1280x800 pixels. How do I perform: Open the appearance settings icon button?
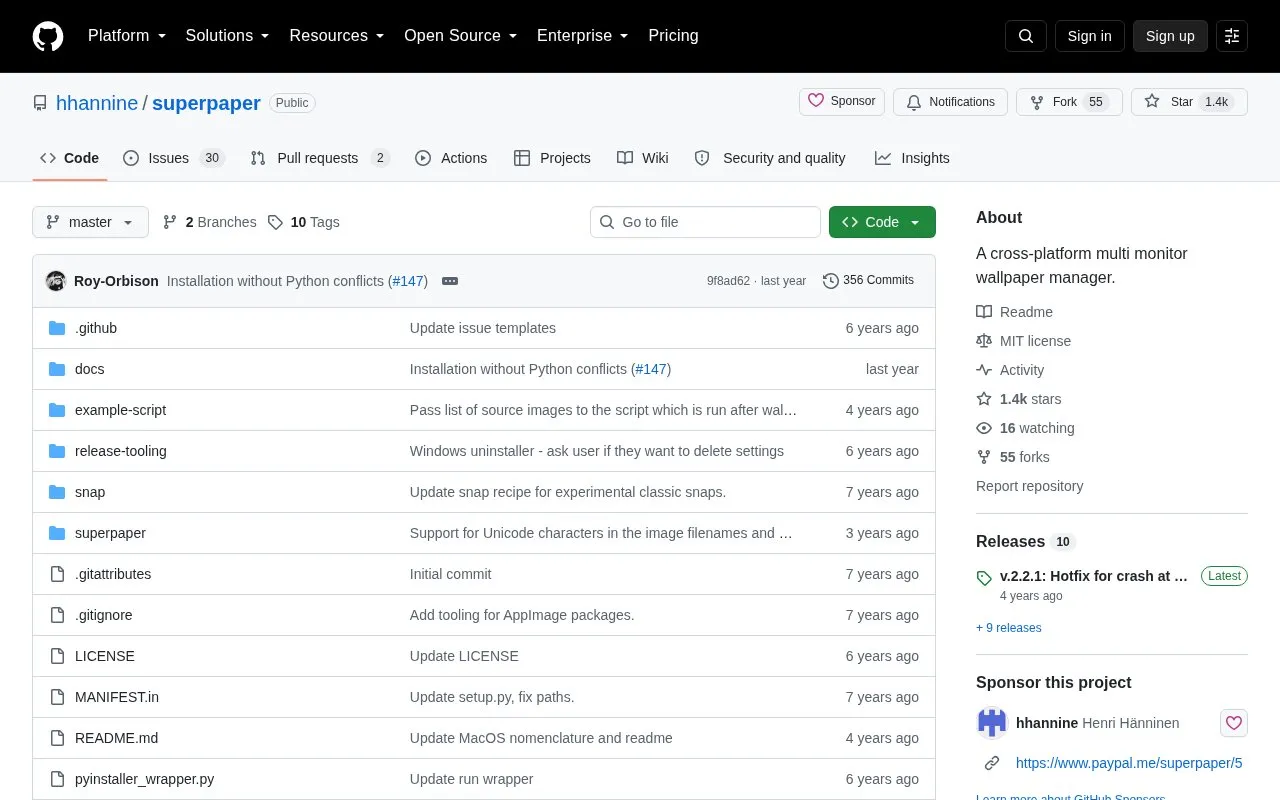point(1232,36)
